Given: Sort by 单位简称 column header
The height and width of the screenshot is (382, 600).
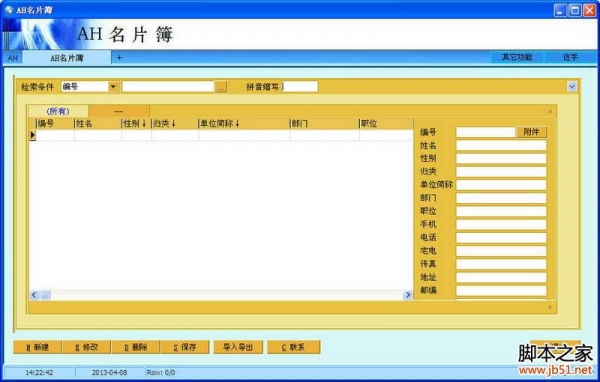Looking at the screenshot, I should 244,124.
